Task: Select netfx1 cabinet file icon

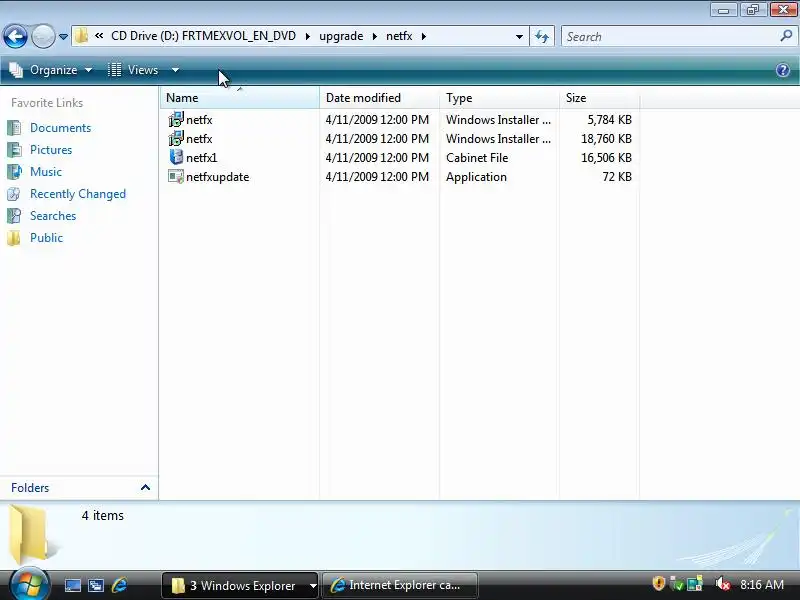Action: click(176, 157)
